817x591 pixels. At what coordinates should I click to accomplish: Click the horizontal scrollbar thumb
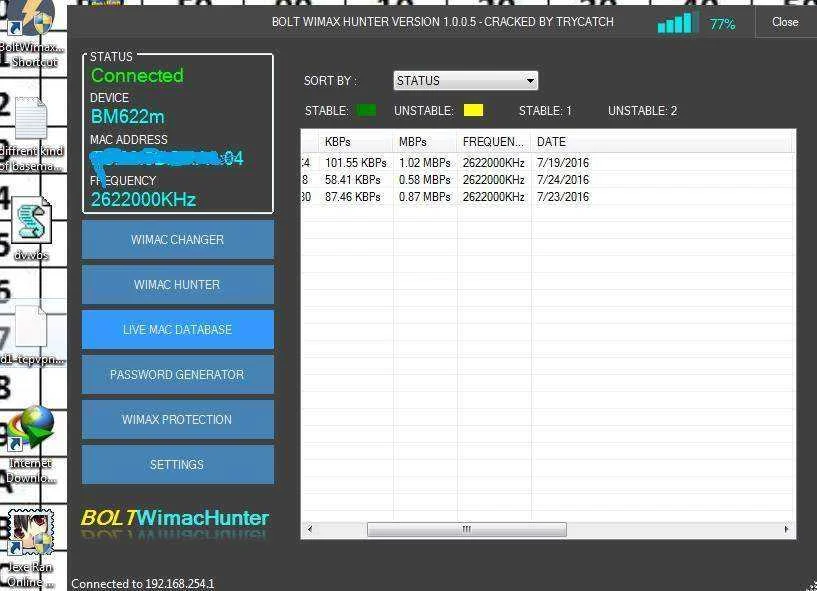[467, 530]
